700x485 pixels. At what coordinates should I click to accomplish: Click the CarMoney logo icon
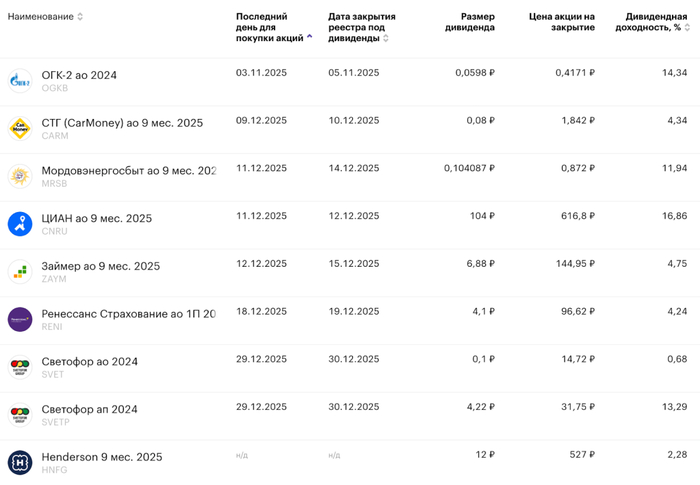click(20, 128)
